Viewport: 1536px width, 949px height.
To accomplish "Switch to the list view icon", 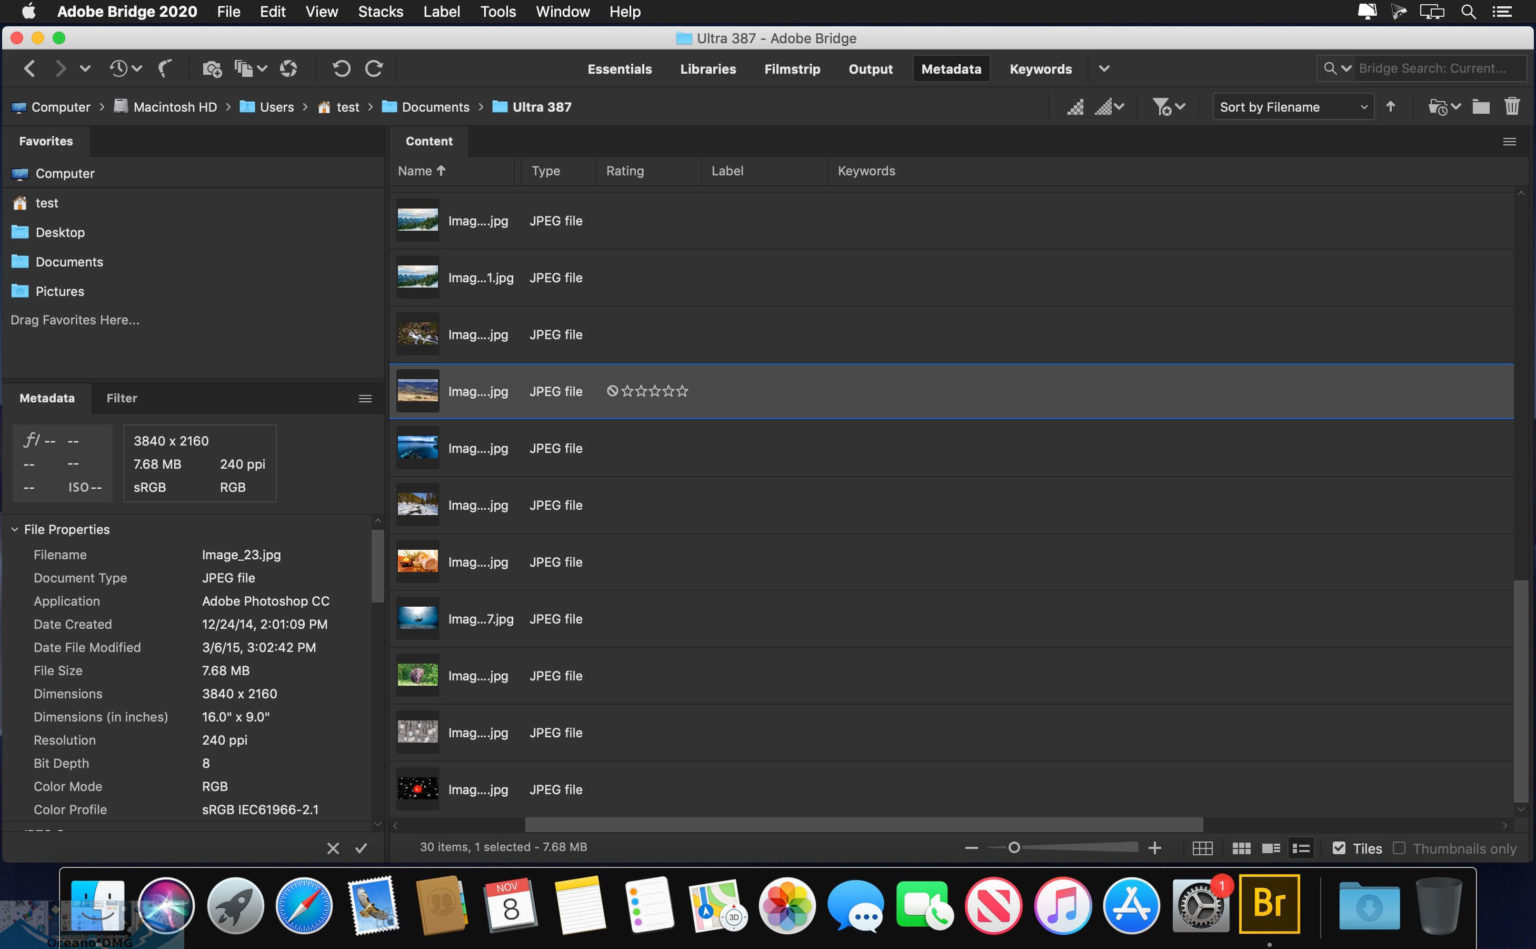I will point(1301,848).
